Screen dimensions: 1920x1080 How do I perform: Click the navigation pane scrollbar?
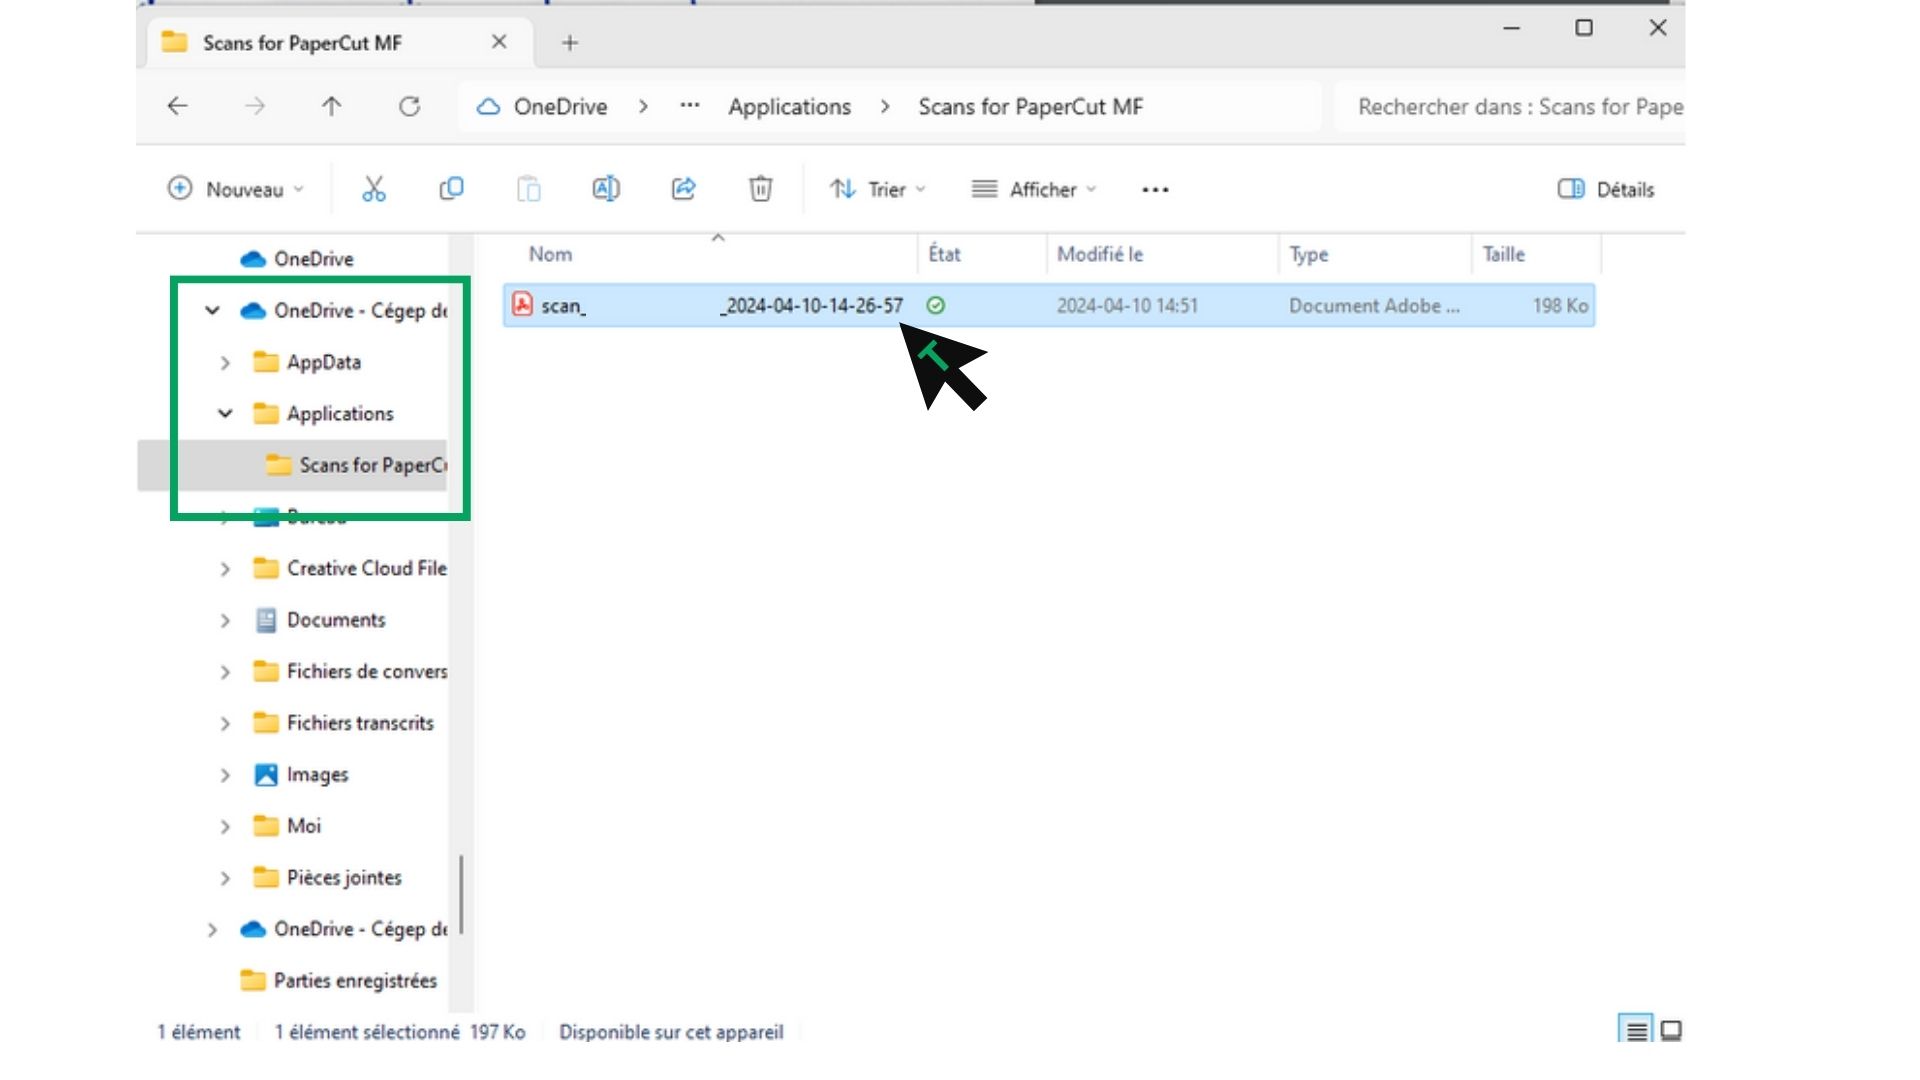tap(461, 895)
